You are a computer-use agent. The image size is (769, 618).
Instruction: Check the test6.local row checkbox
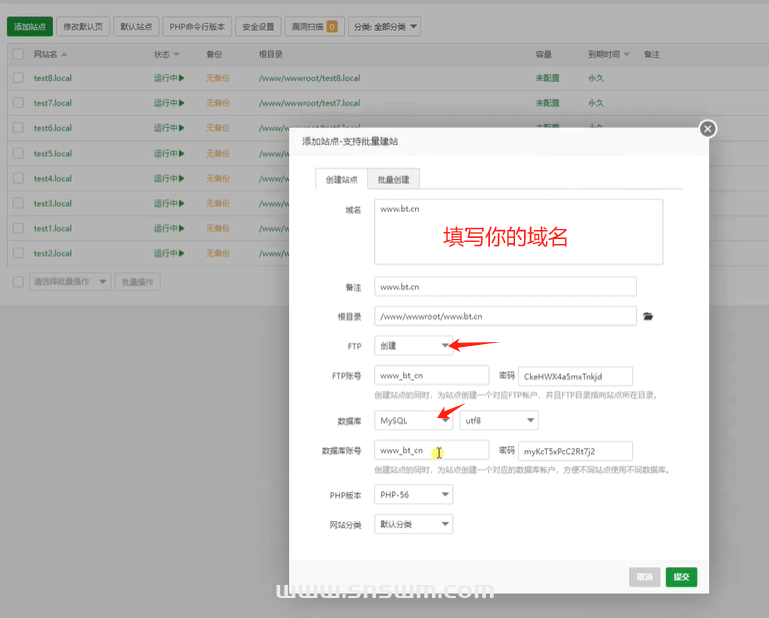pyautogui.click(x=18, y=128)
